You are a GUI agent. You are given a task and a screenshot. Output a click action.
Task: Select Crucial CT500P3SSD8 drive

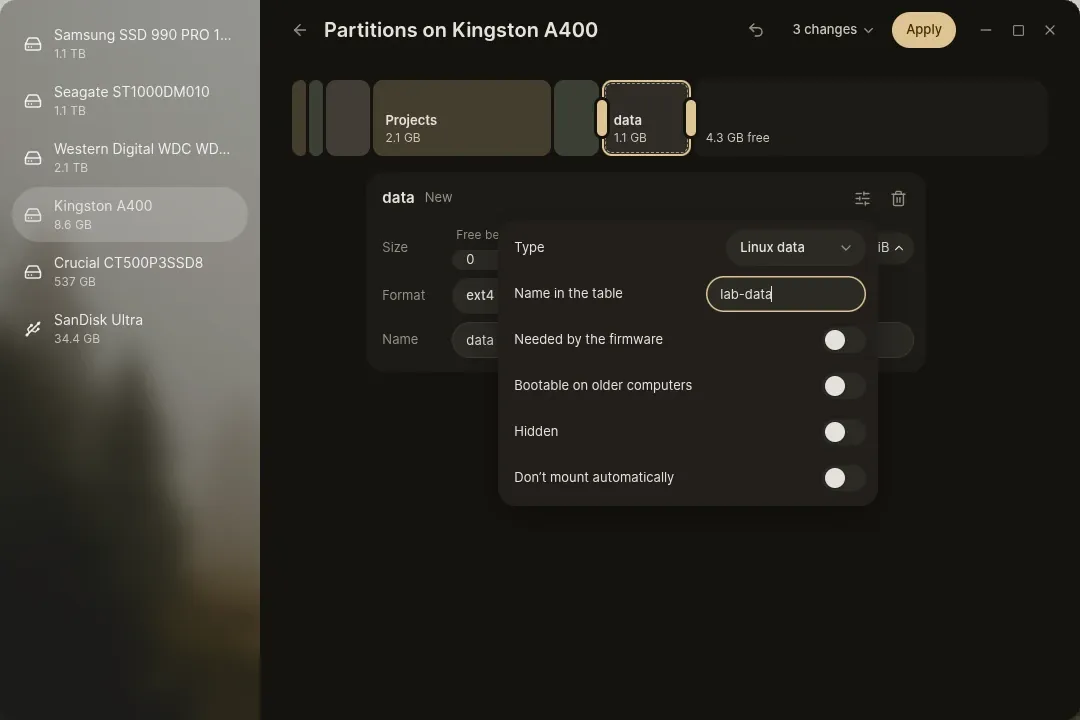pyautogui.click(x=130, y=271)
